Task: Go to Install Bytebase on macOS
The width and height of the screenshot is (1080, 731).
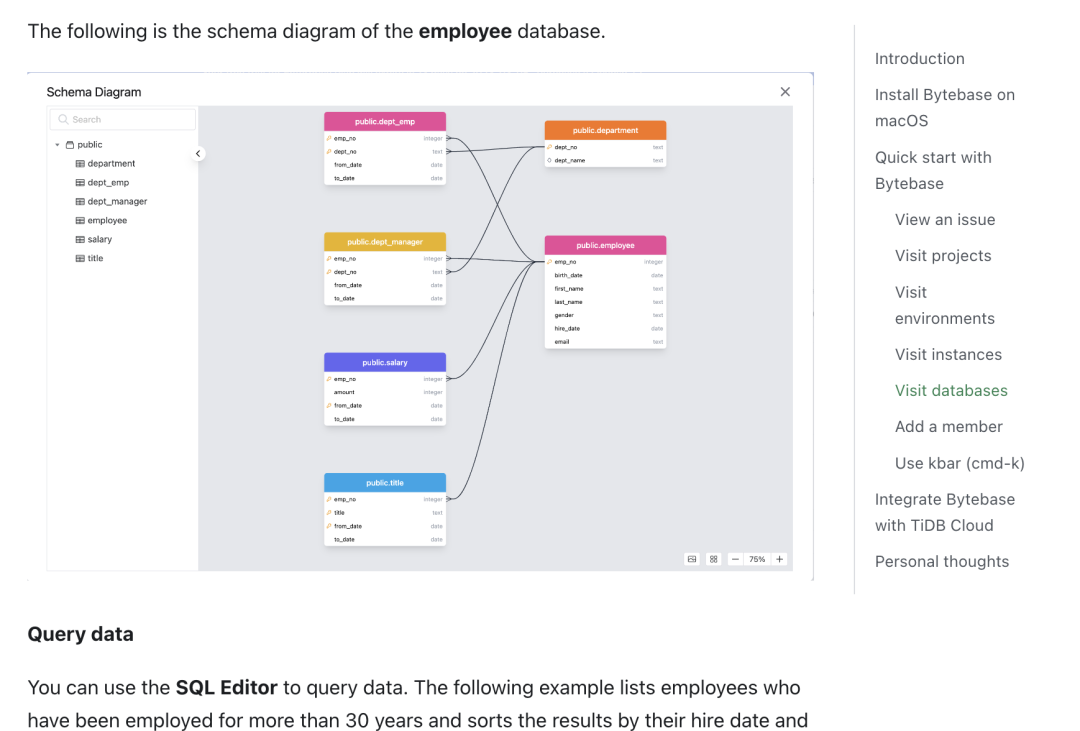Action: [945, 107]
